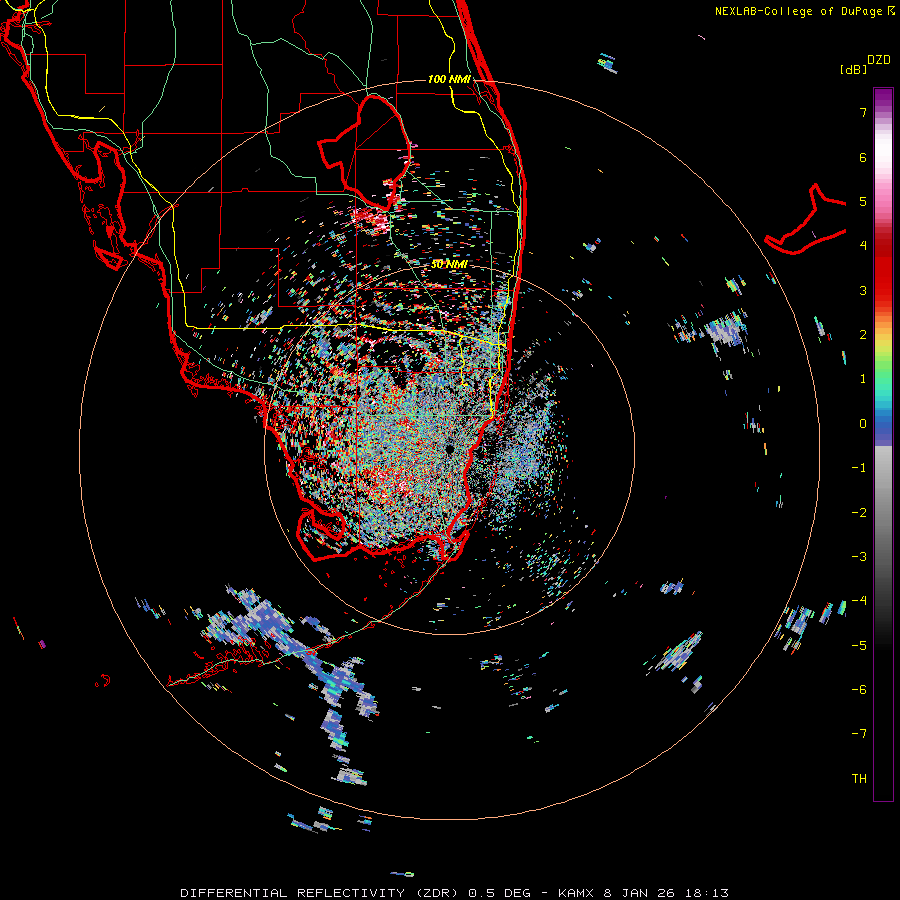The width and height of the screenshot is (900, 900).
Task: Click the 2 label on the color scale
Action: point(863,334)
